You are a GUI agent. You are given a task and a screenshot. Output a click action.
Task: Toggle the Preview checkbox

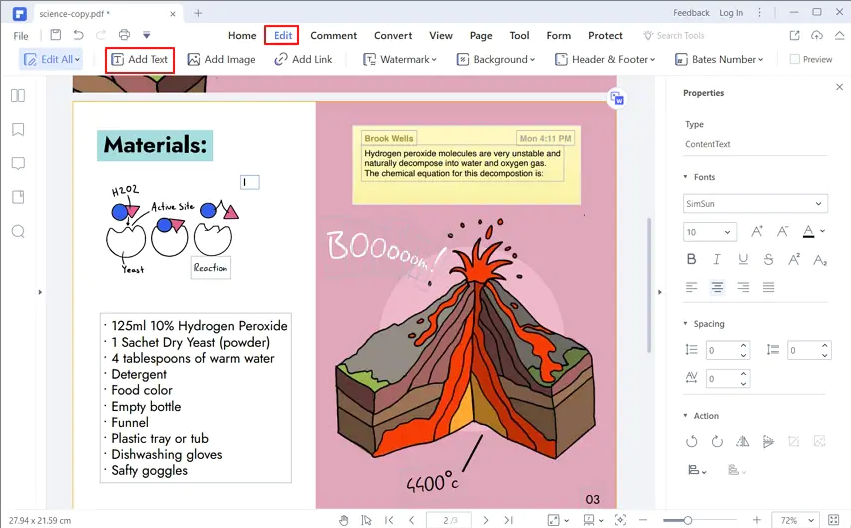click(795, 59)
